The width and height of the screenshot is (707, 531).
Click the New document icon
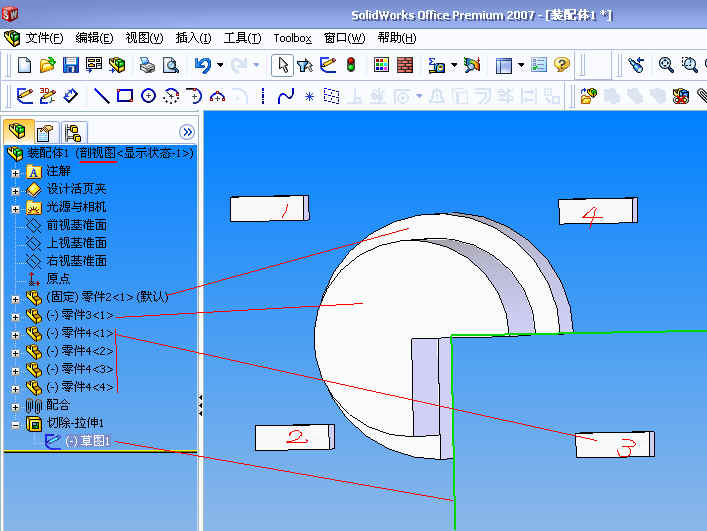pos(24,65)
